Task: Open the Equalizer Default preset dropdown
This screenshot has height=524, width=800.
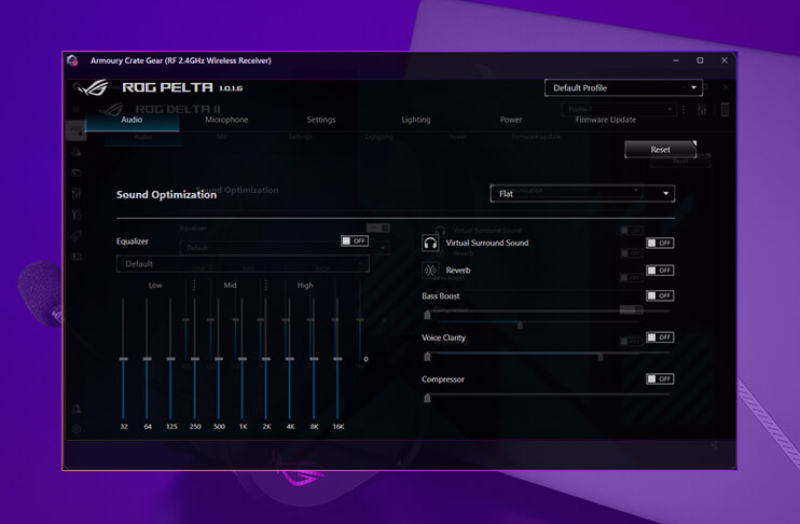Action: click(x=243, y=264)
